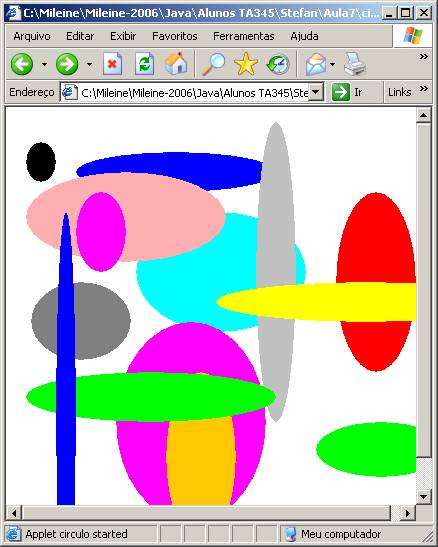Click the Links toolbar label
Viewport: 438px width, 547px height.
400,92
